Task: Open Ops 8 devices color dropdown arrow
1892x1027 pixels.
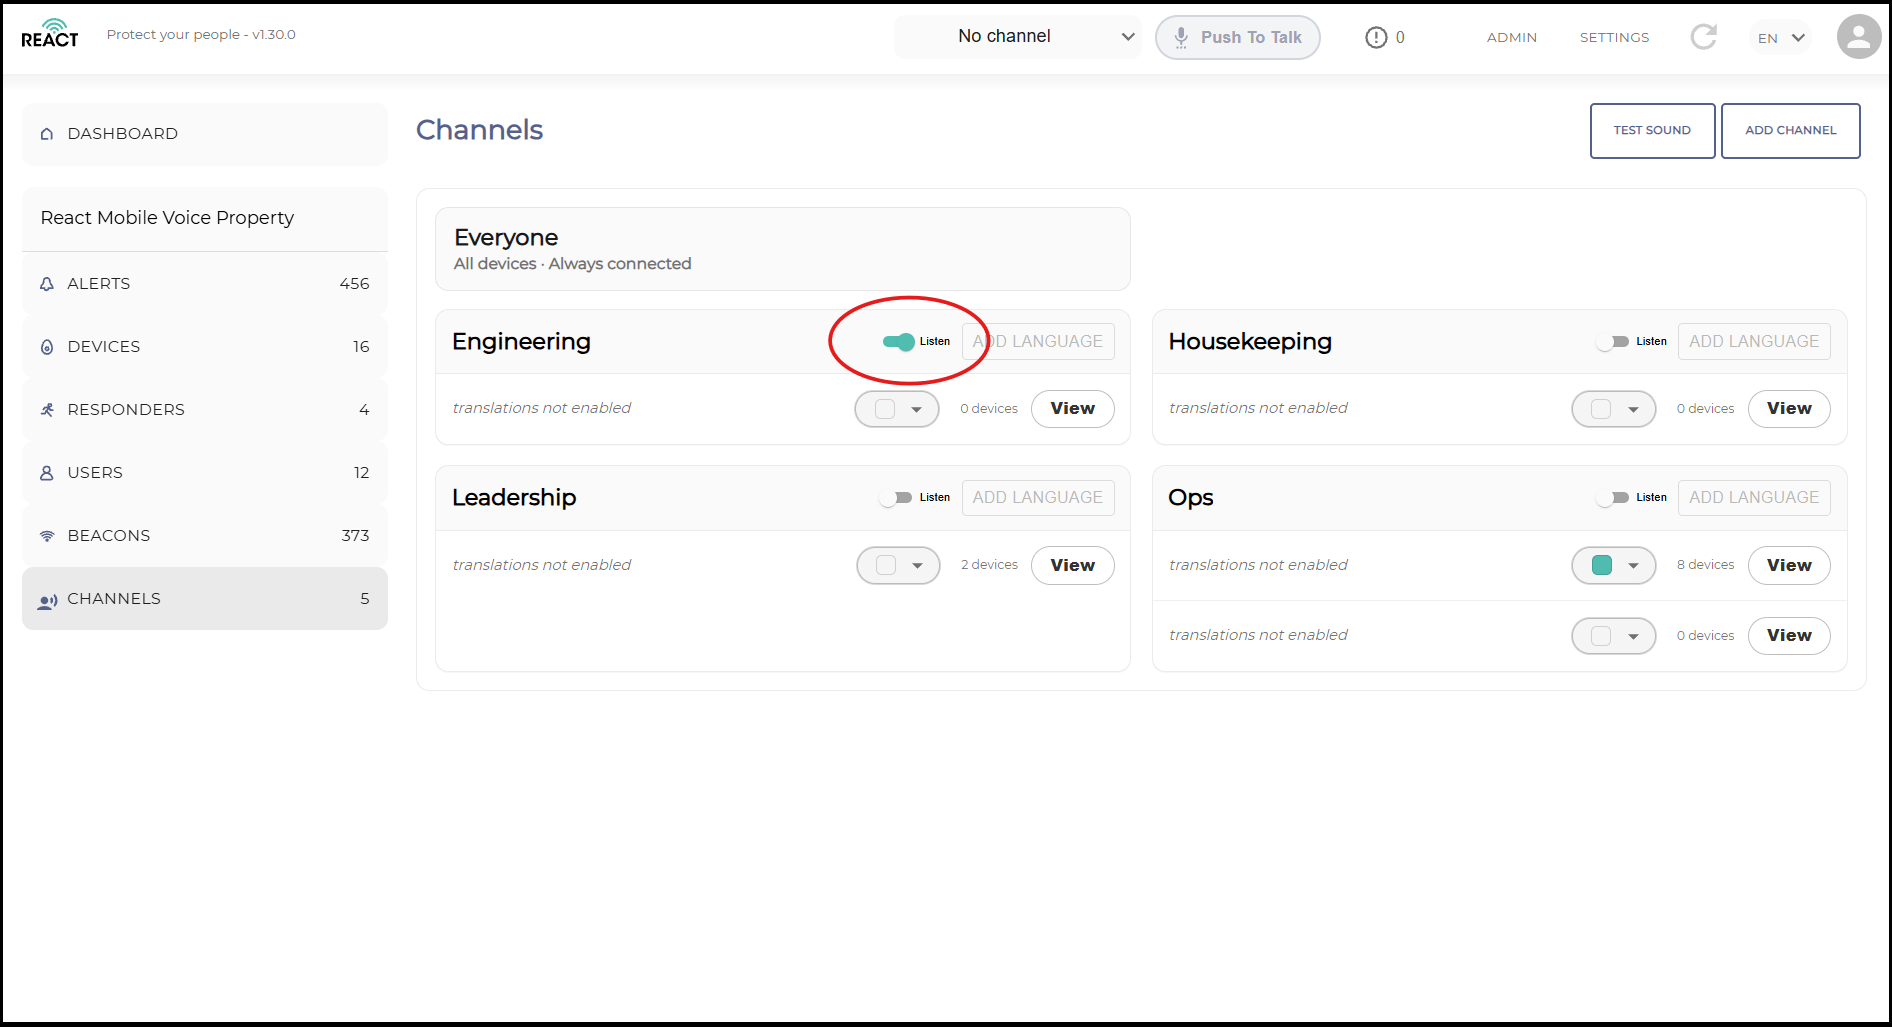Action: click(x=1633, y=566)
